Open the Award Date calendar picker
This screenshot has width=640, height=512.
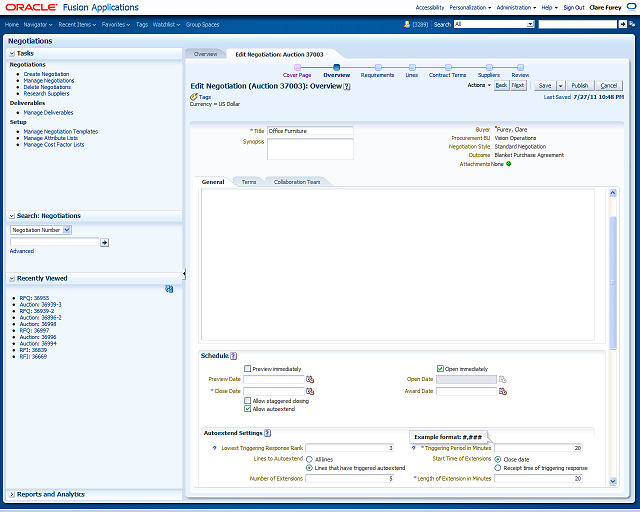(503, 392)
